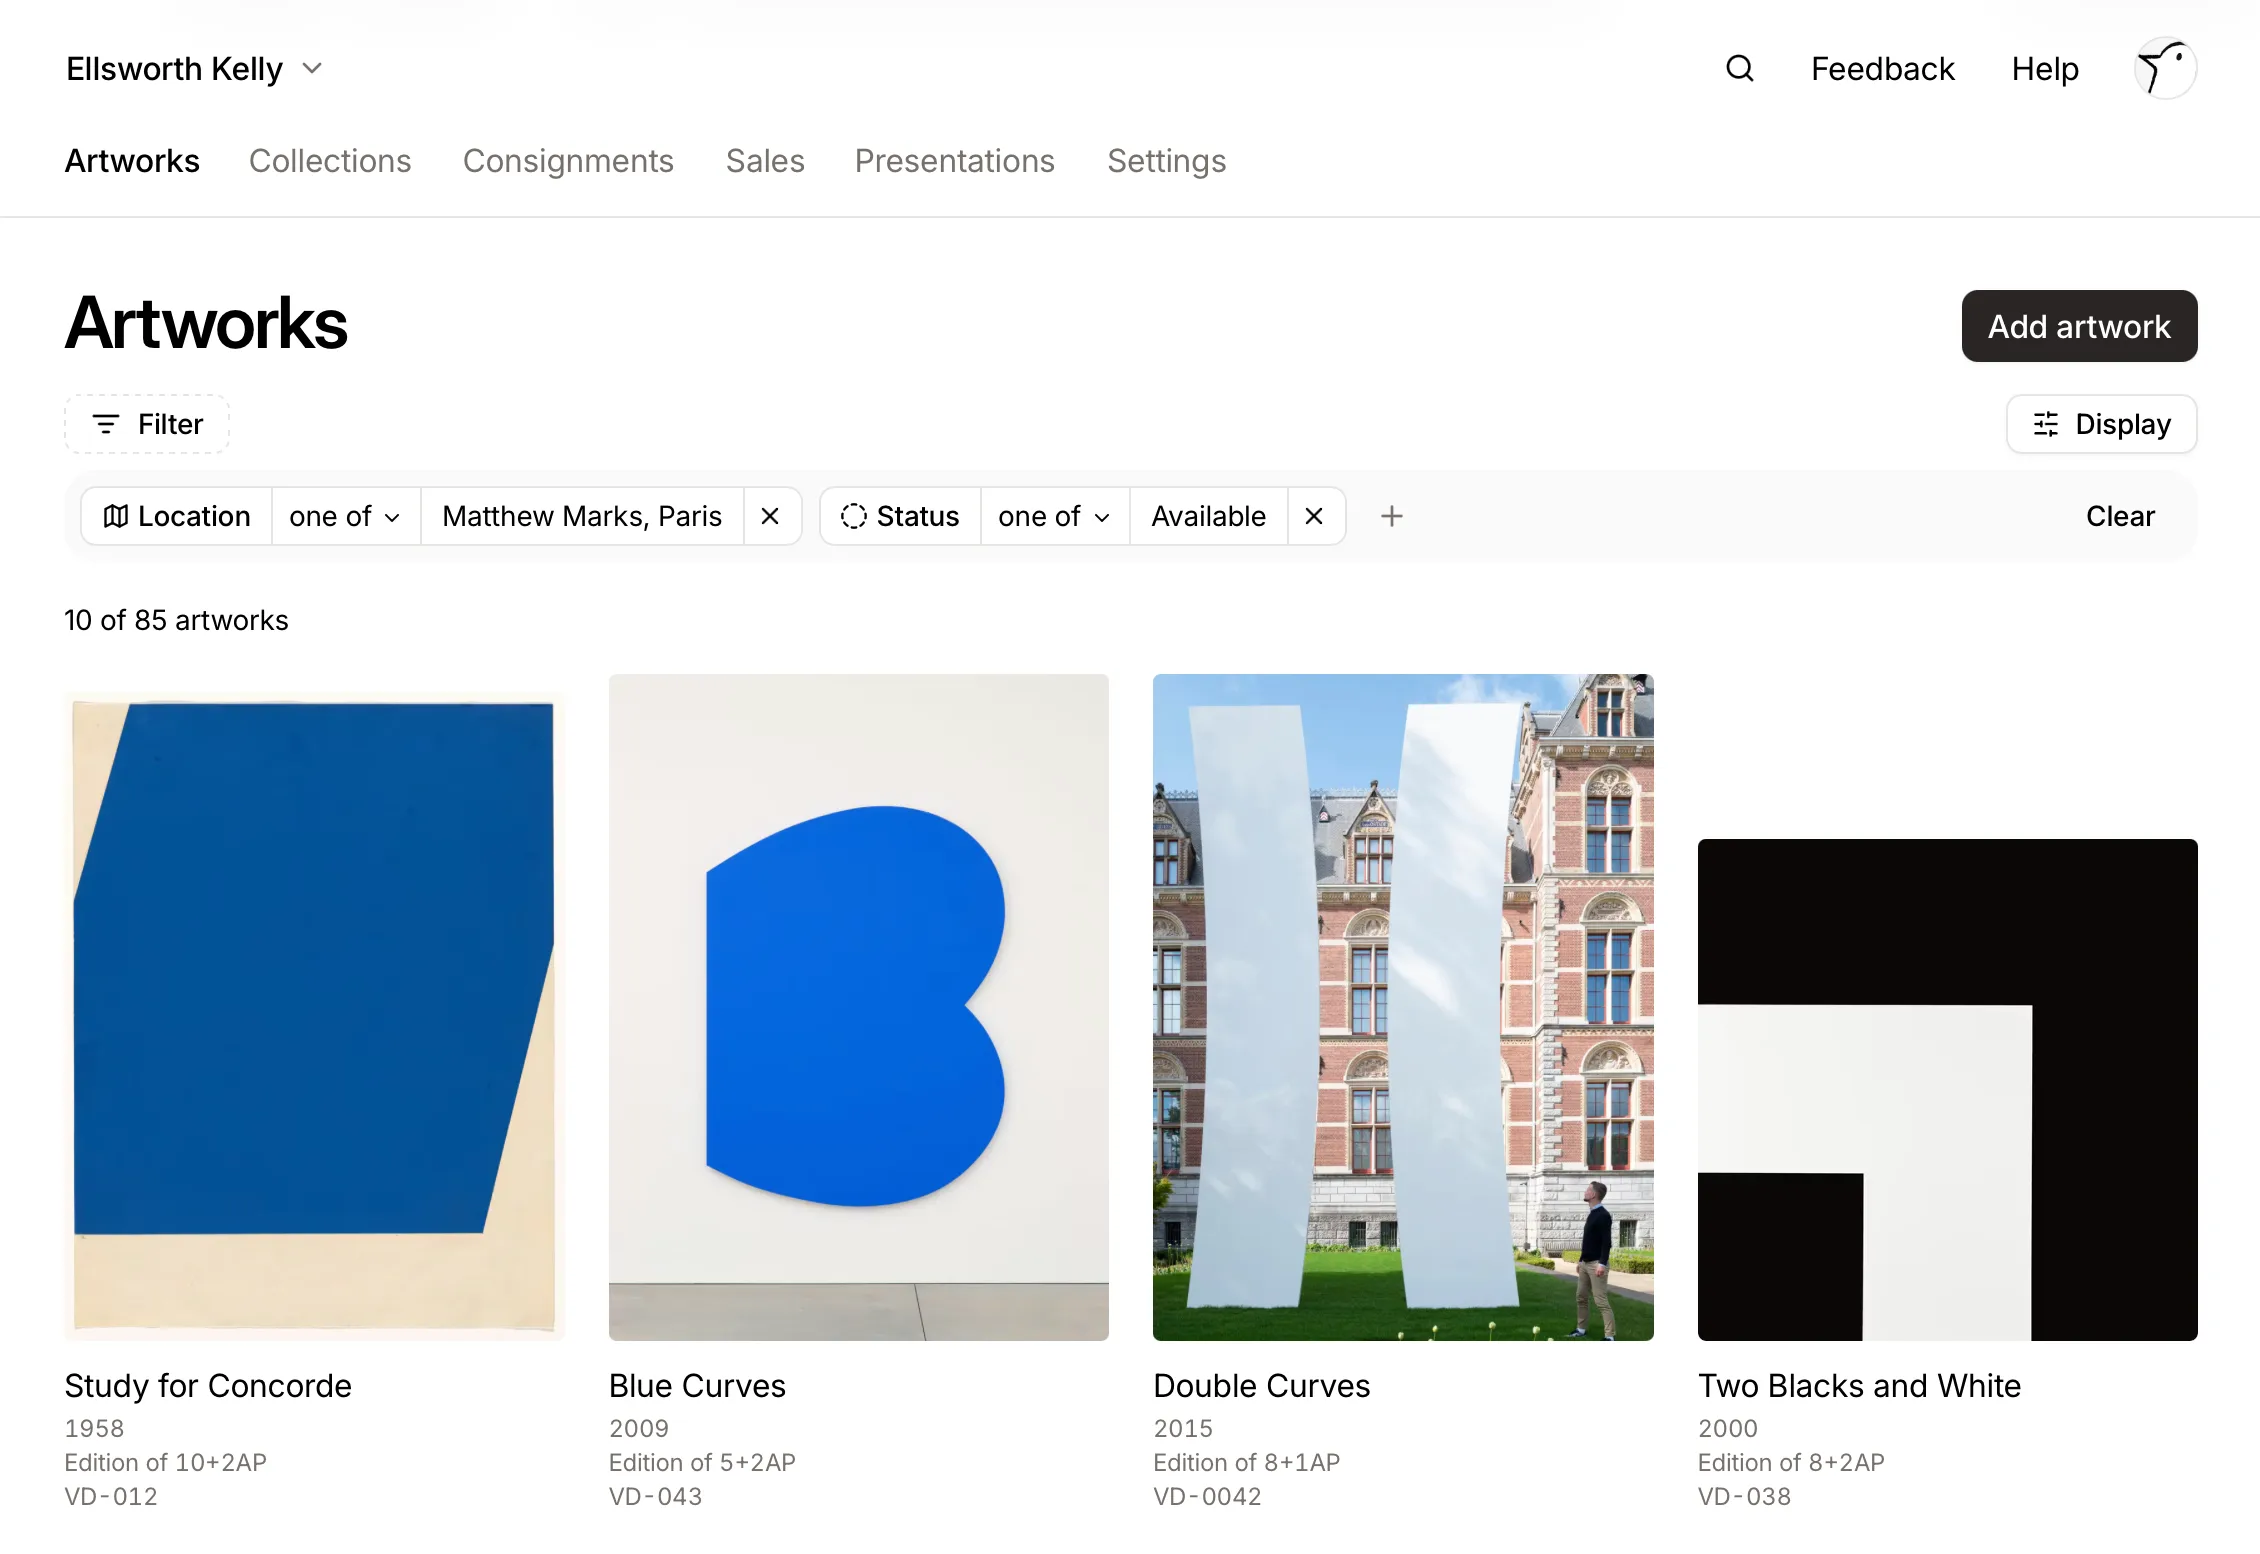Edit the Matthew Marks, Paris filter value

[582, 516]
